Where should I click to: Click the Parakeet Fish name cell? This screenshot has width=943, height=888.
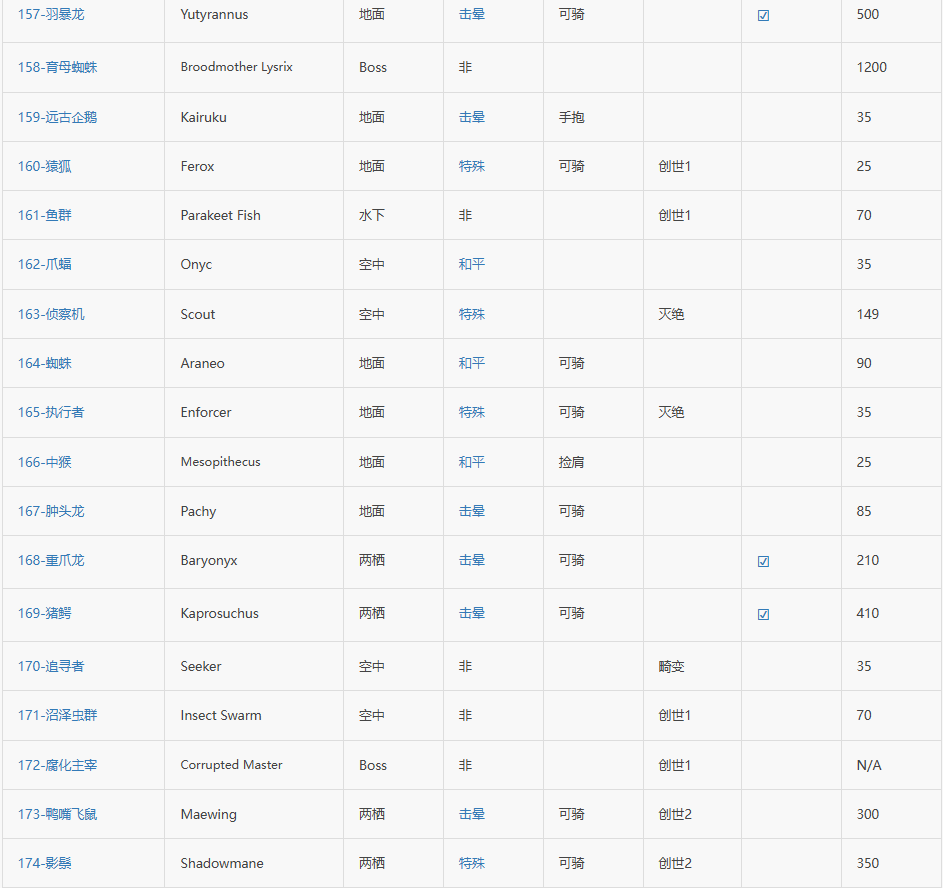tap(220, 215)
